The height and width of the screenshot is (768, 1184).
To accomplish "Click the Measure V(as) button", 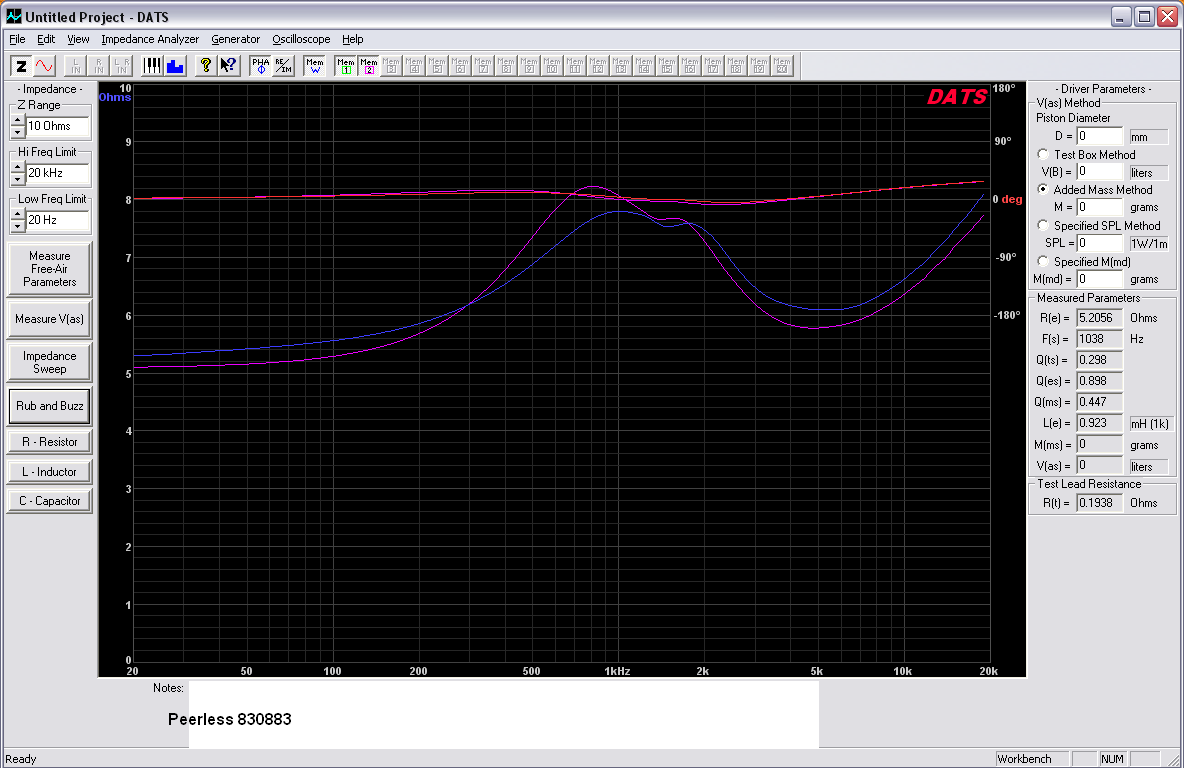I will [x=49, y=319].
